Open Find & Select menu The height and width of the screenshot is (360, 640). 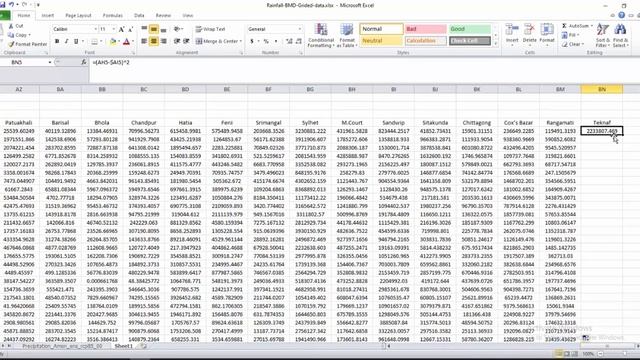click(x=620, y=36)
